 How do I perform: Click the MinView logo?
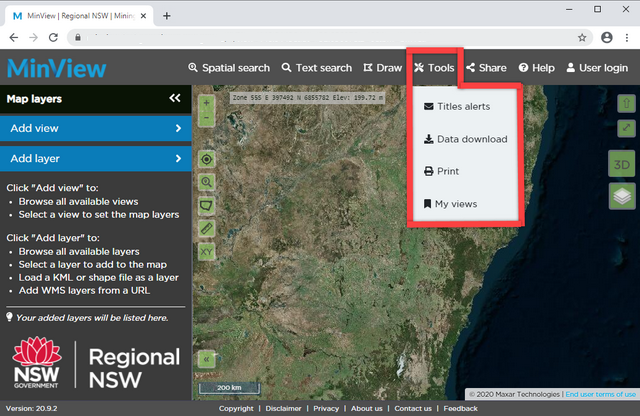(57, 68)
